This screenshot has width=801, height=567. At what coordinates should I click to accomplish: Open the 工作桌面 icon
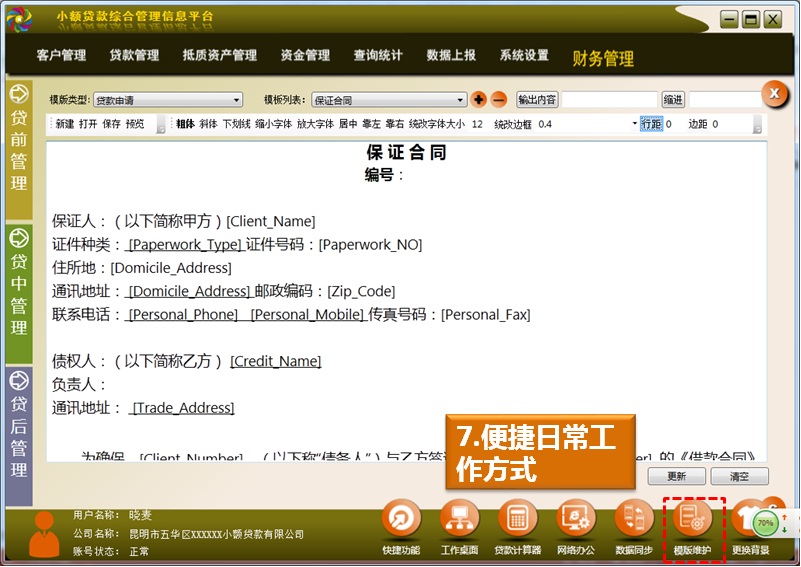(457, 520)
